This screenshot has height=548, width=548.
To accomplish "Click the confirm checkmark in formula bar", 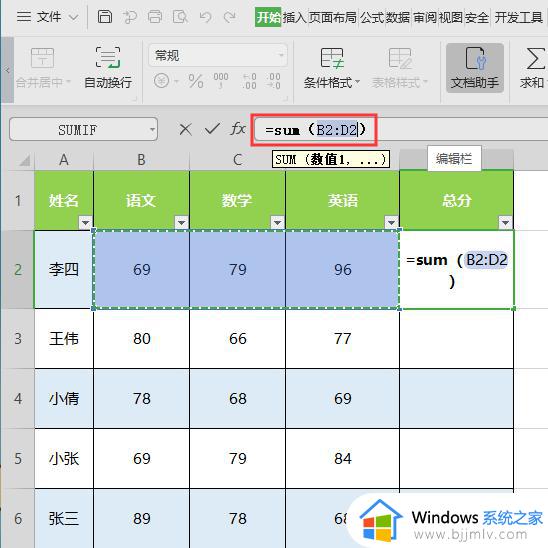I will point(212,129).
